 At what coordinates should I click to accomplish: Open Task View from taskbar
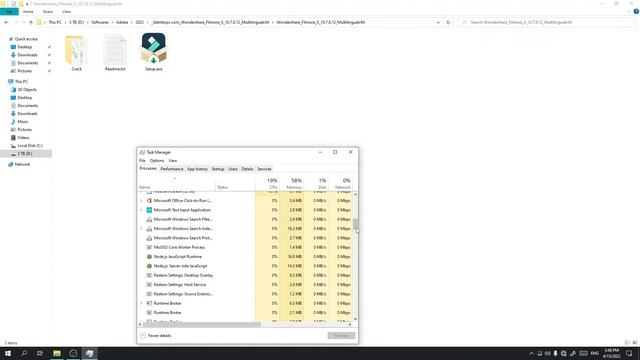[40, 353]
